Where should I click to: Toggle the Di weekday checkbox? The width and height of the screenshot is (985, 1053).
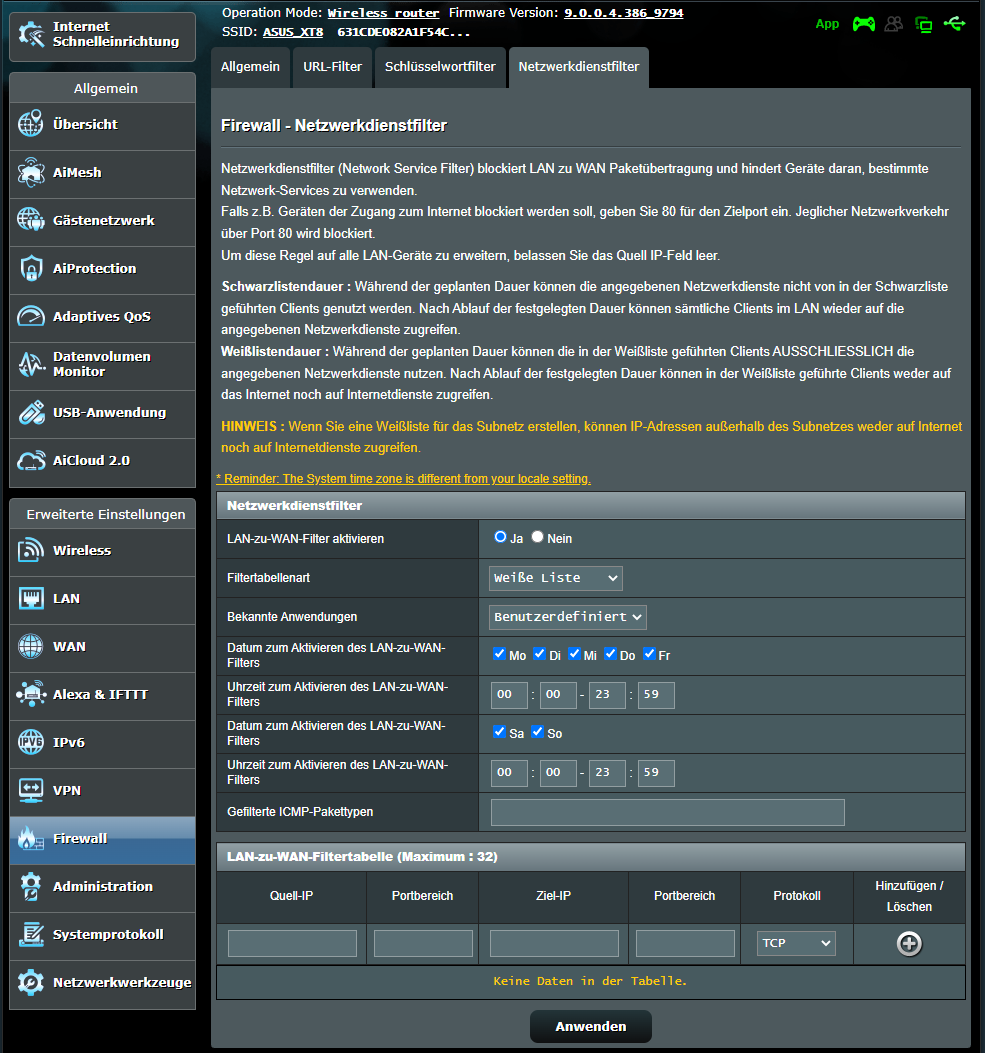click(x=539, y=653)
